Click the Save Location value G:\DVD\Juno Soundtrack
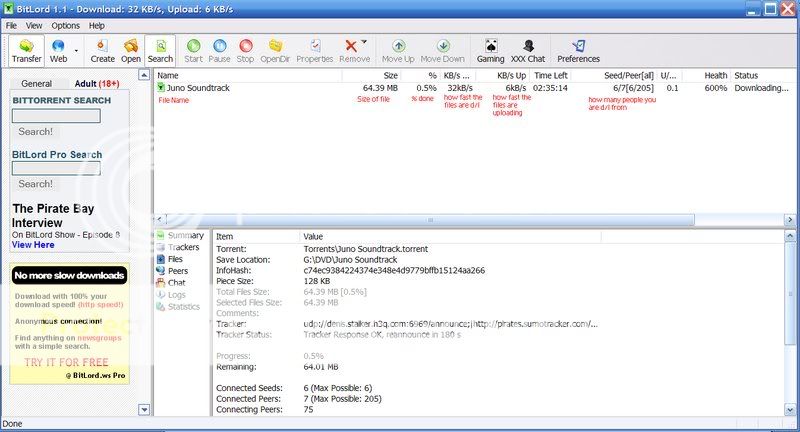The width and height of the screenshot is (800, 432). [x=350, y=260]
